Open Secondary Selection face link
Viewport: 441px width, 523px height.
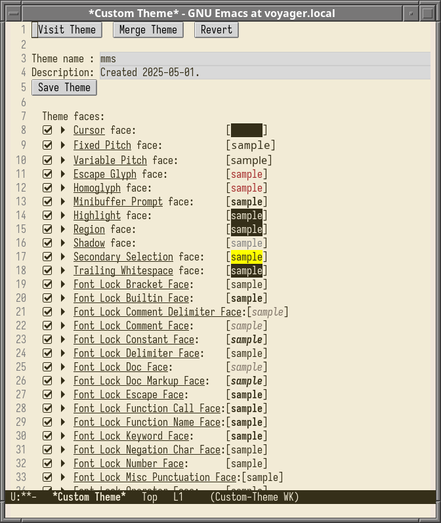123,257
